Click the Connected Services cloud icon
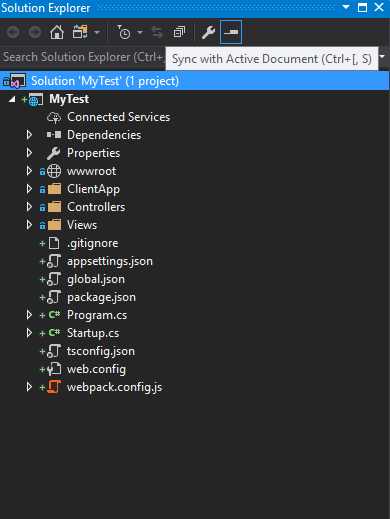The image size is (390, 519). pos(54,117)
